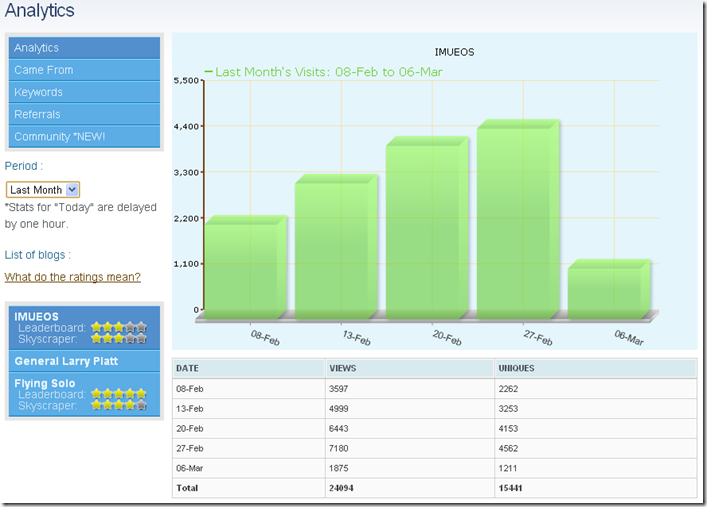Click the 13-Feb chart bar
The image size is (707, 507).
point(336,247)
